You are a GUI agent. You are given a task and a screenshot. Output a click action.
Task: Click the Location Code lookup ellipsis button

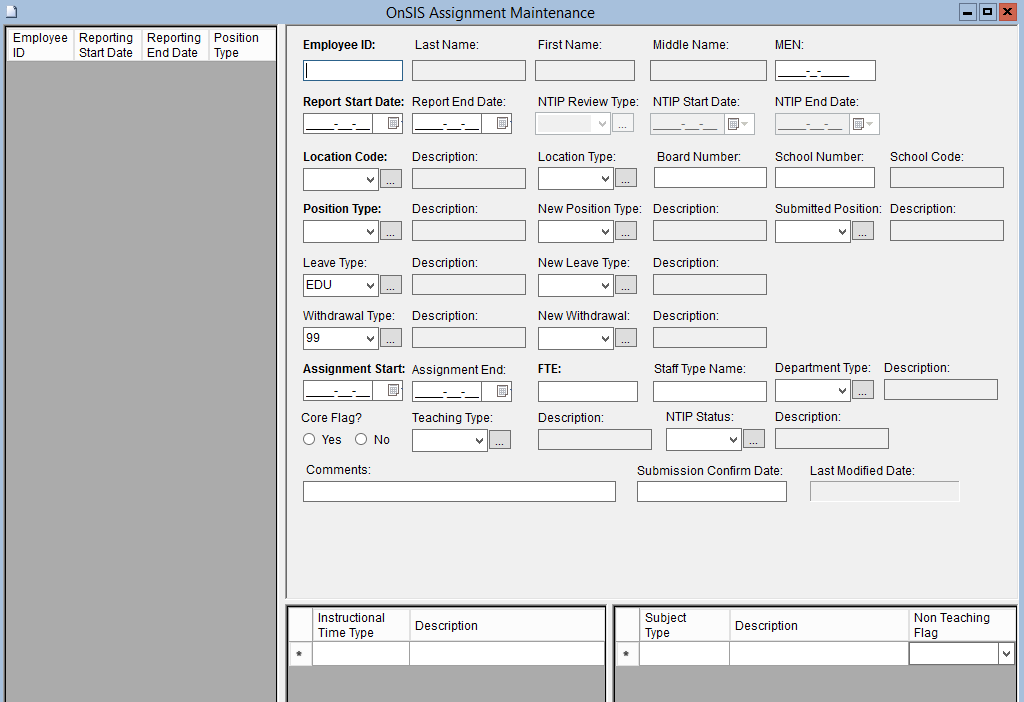point(391,179)
